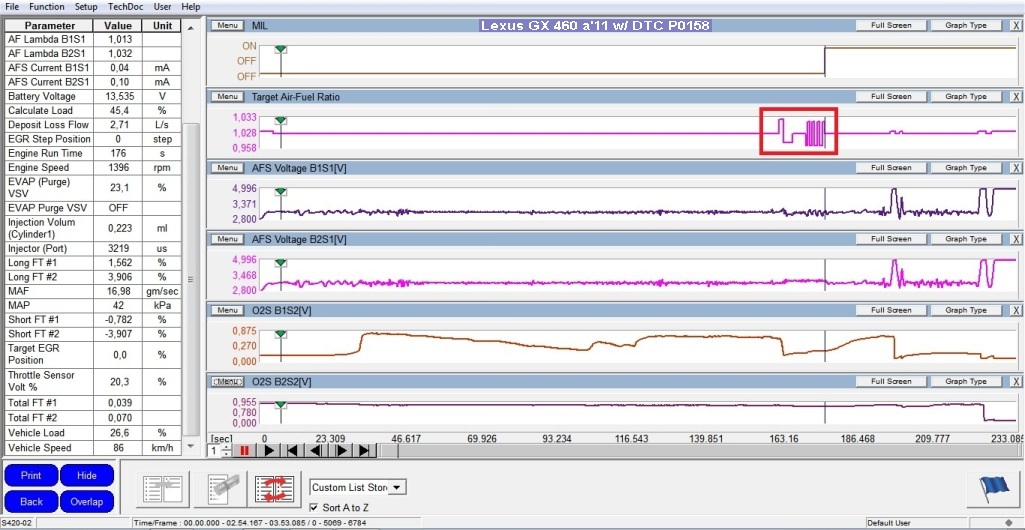This screenshot has width=1025, height=530.
Task: Pause the graph playback
Action: click(244, 451)
